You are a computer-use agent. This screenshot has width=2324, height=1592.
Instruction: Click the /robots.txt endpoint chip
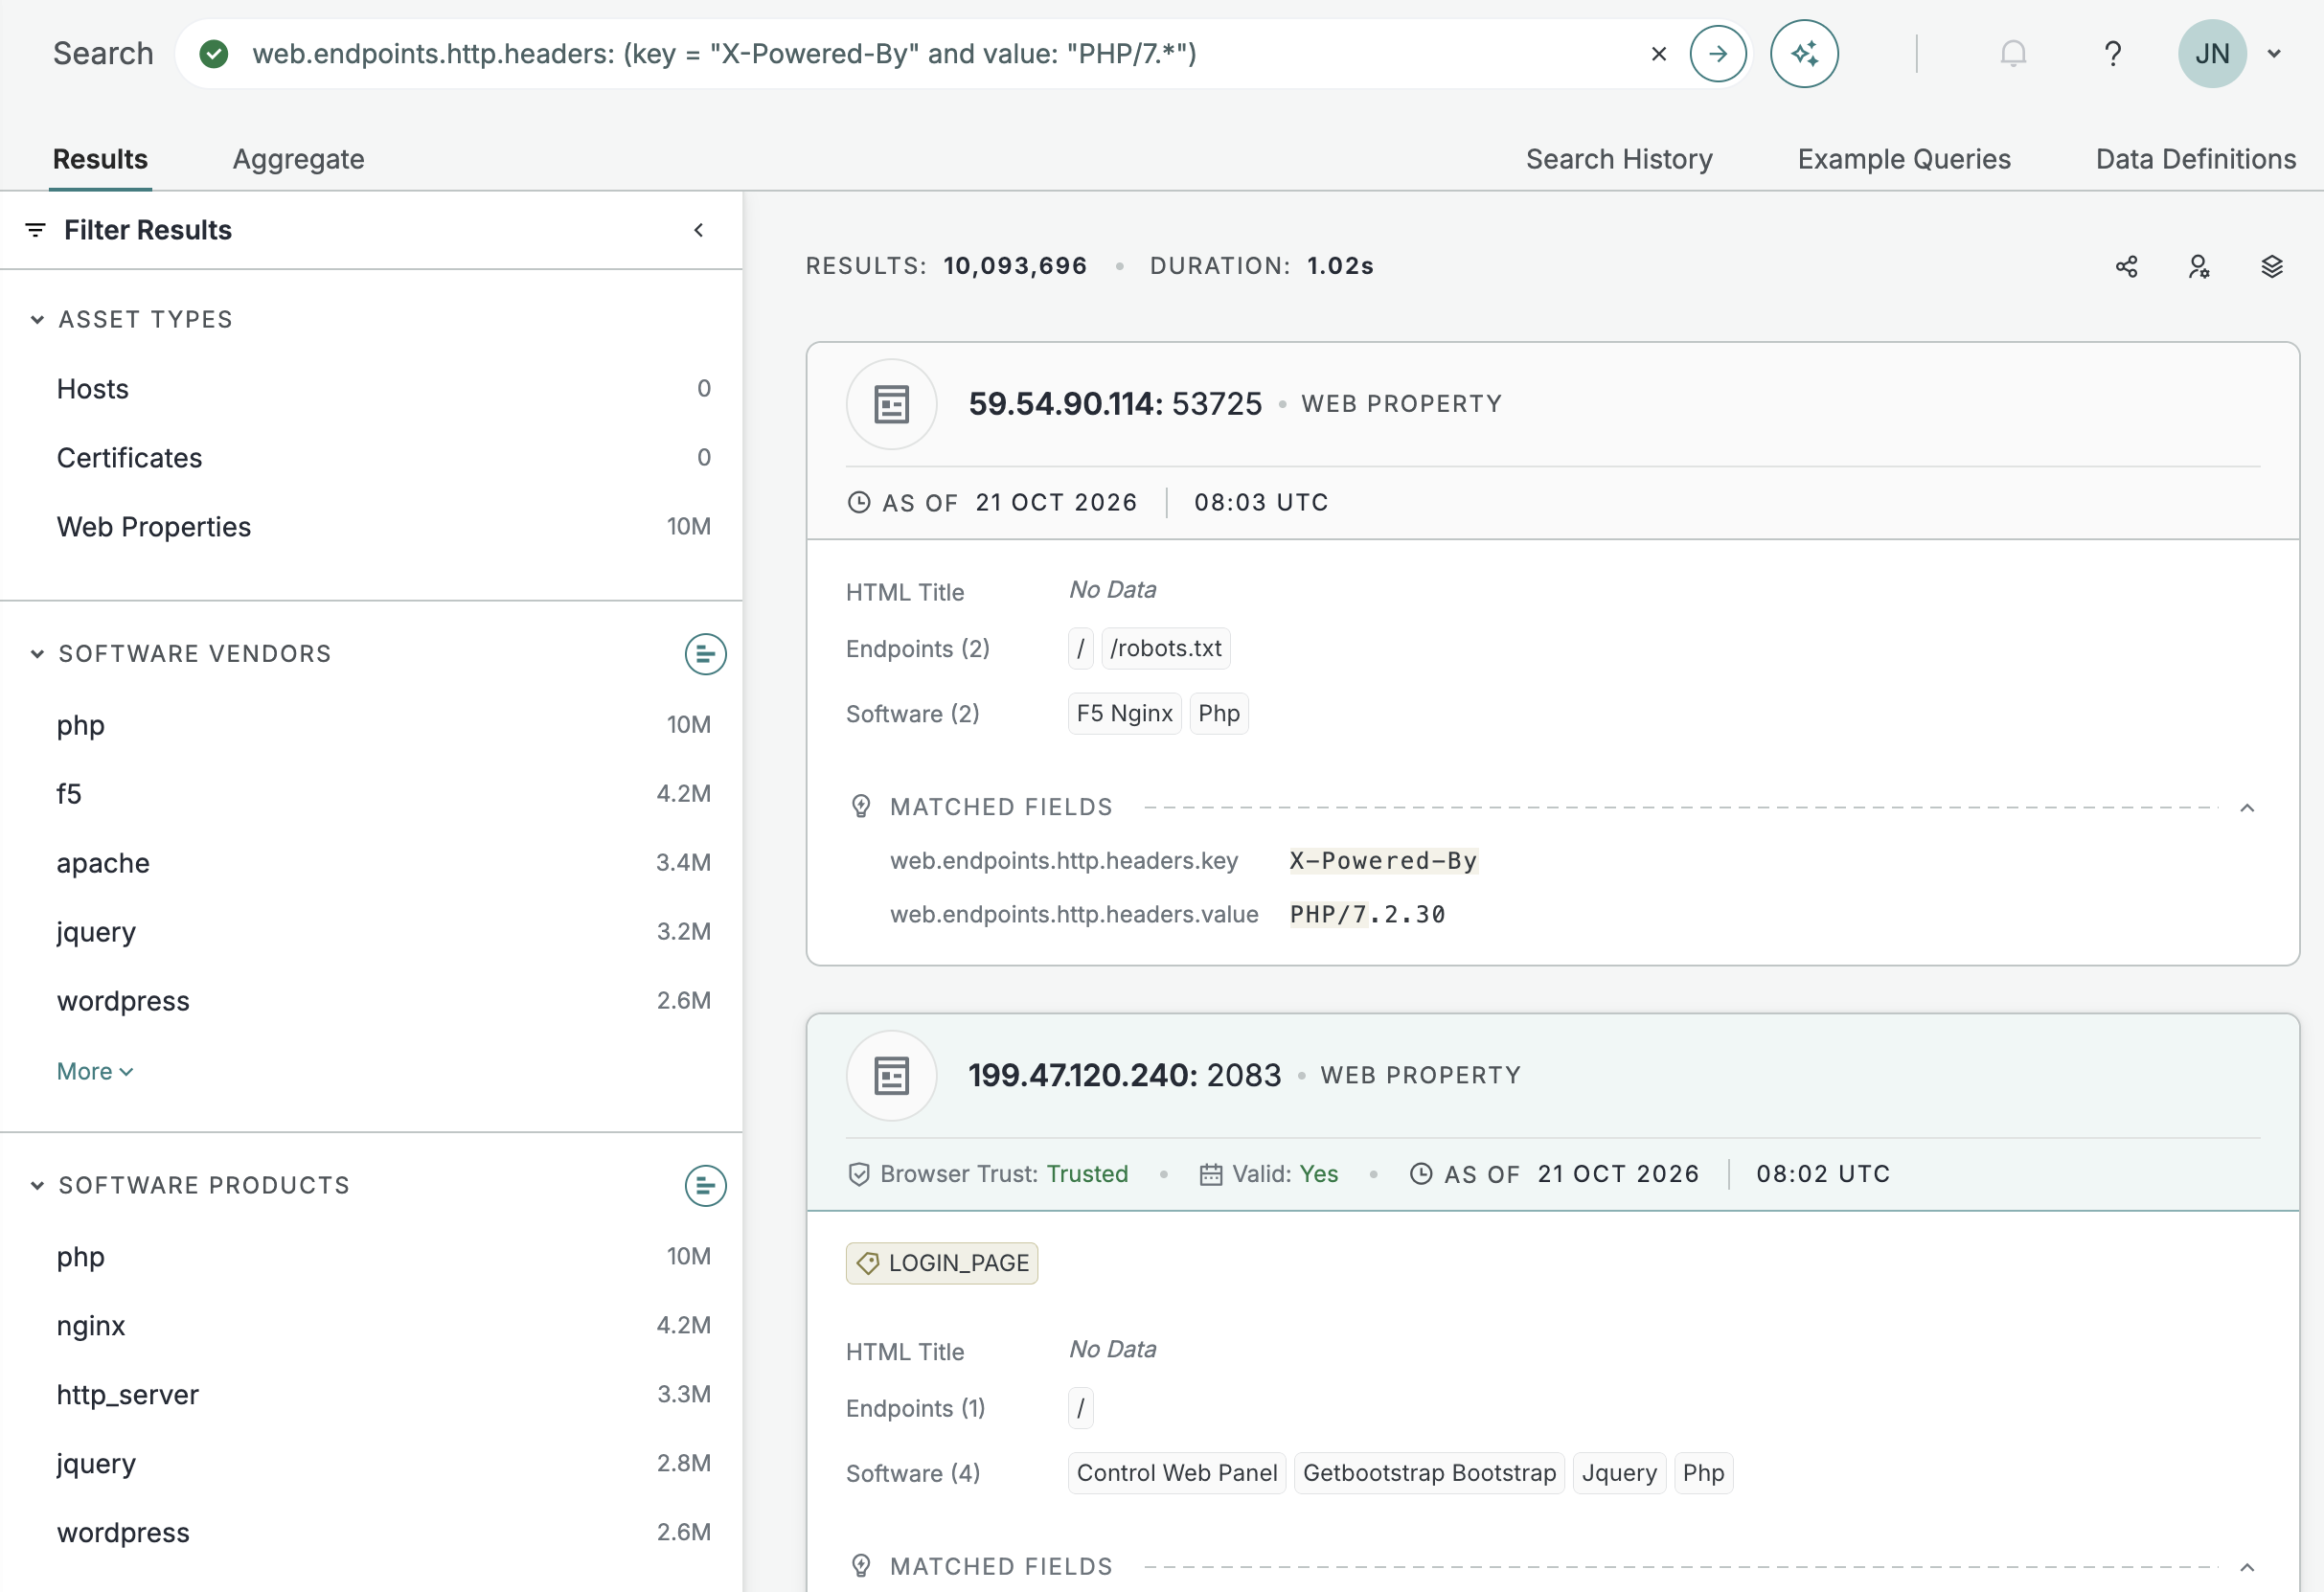[x=1166, y=649]
